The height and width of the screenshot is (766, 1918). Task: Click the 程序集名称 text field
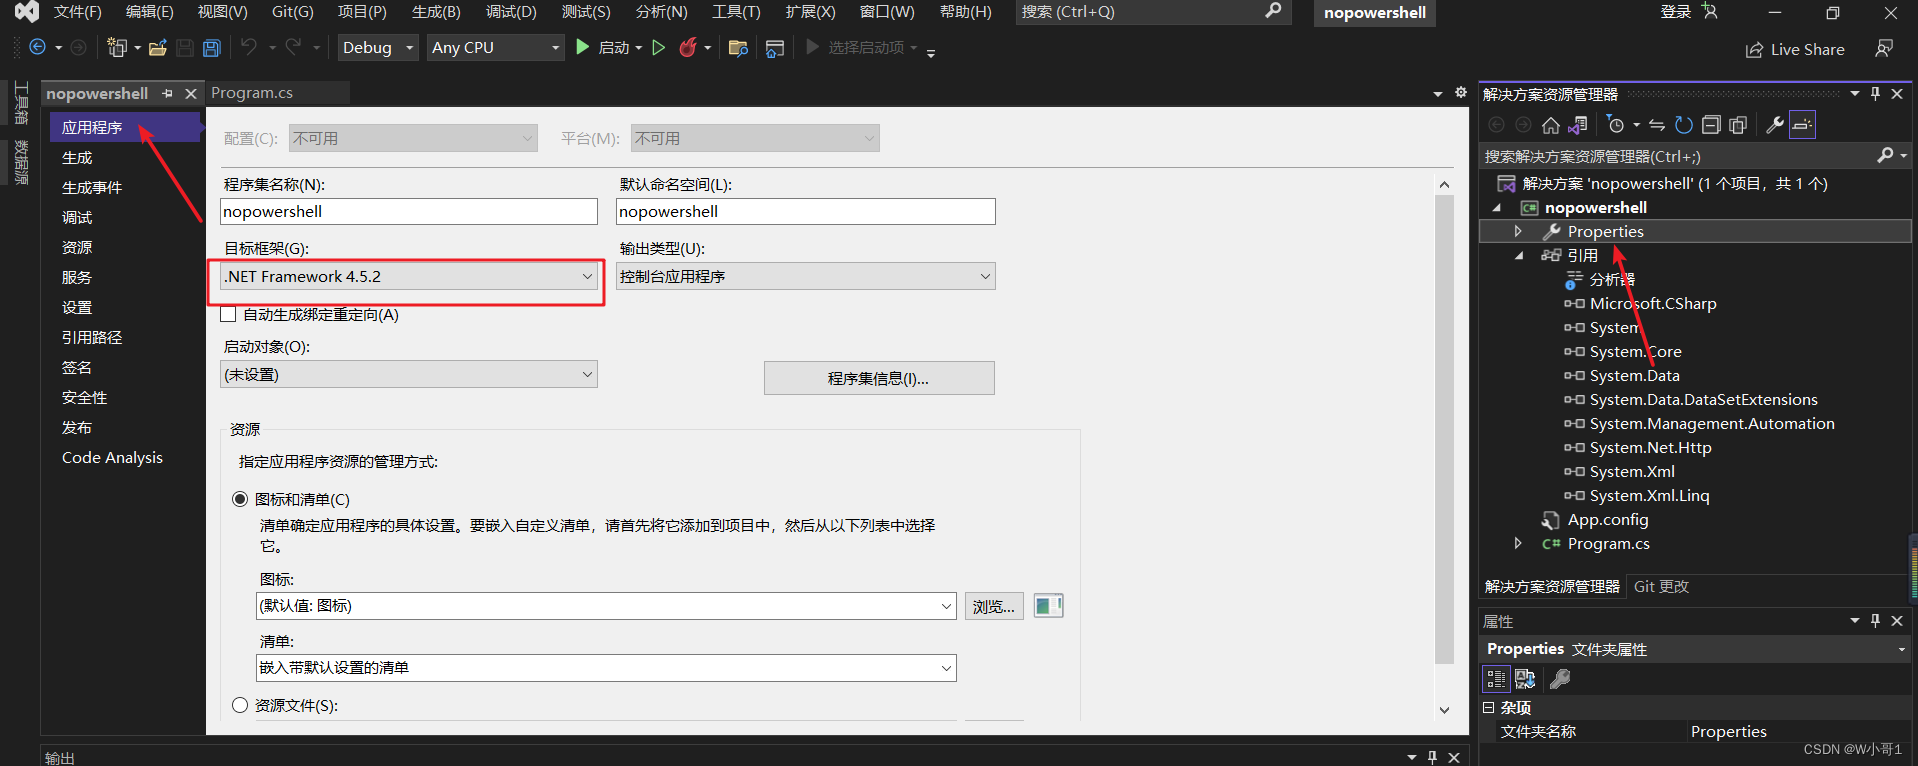click(x=409, y=211)
